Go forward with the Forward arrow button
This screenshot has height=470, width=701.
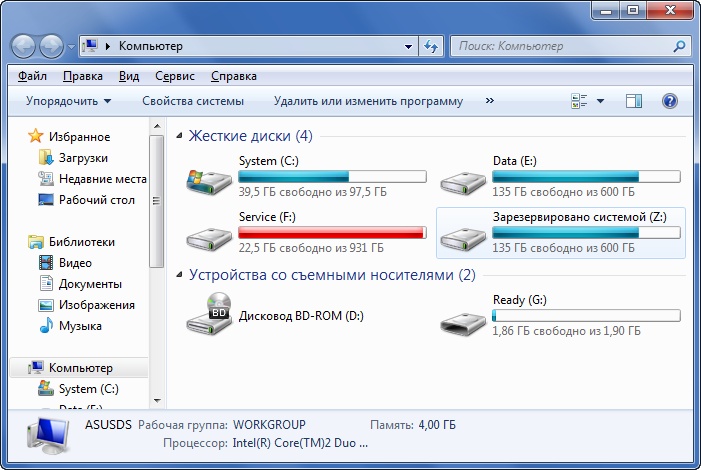(x=52, y=46)
